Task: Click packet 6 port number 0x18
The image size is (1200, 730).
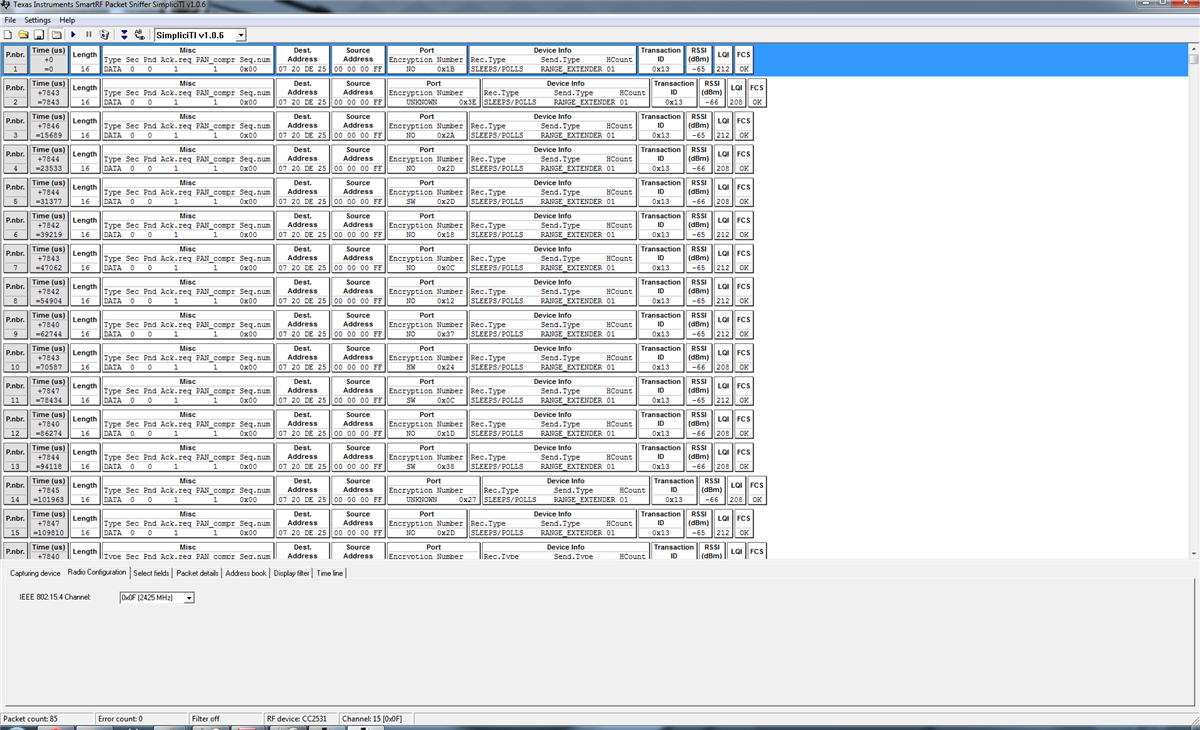Action: tap(447, 234)
